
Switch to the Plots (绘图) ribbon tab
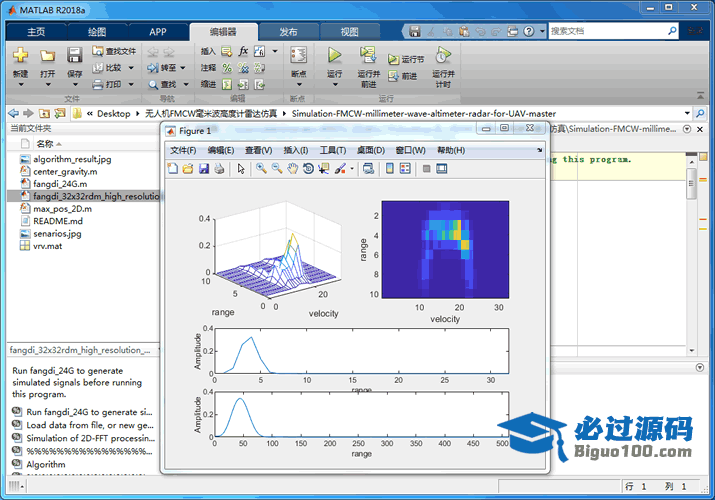(x=96, y=31)
